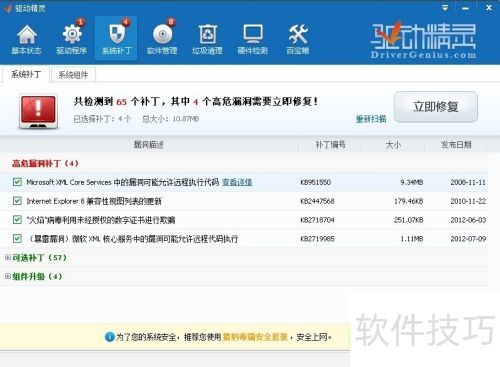This screenshot has width=500, height=367.
Task: Click the 179.46KB size value
Action: [409, 201]
